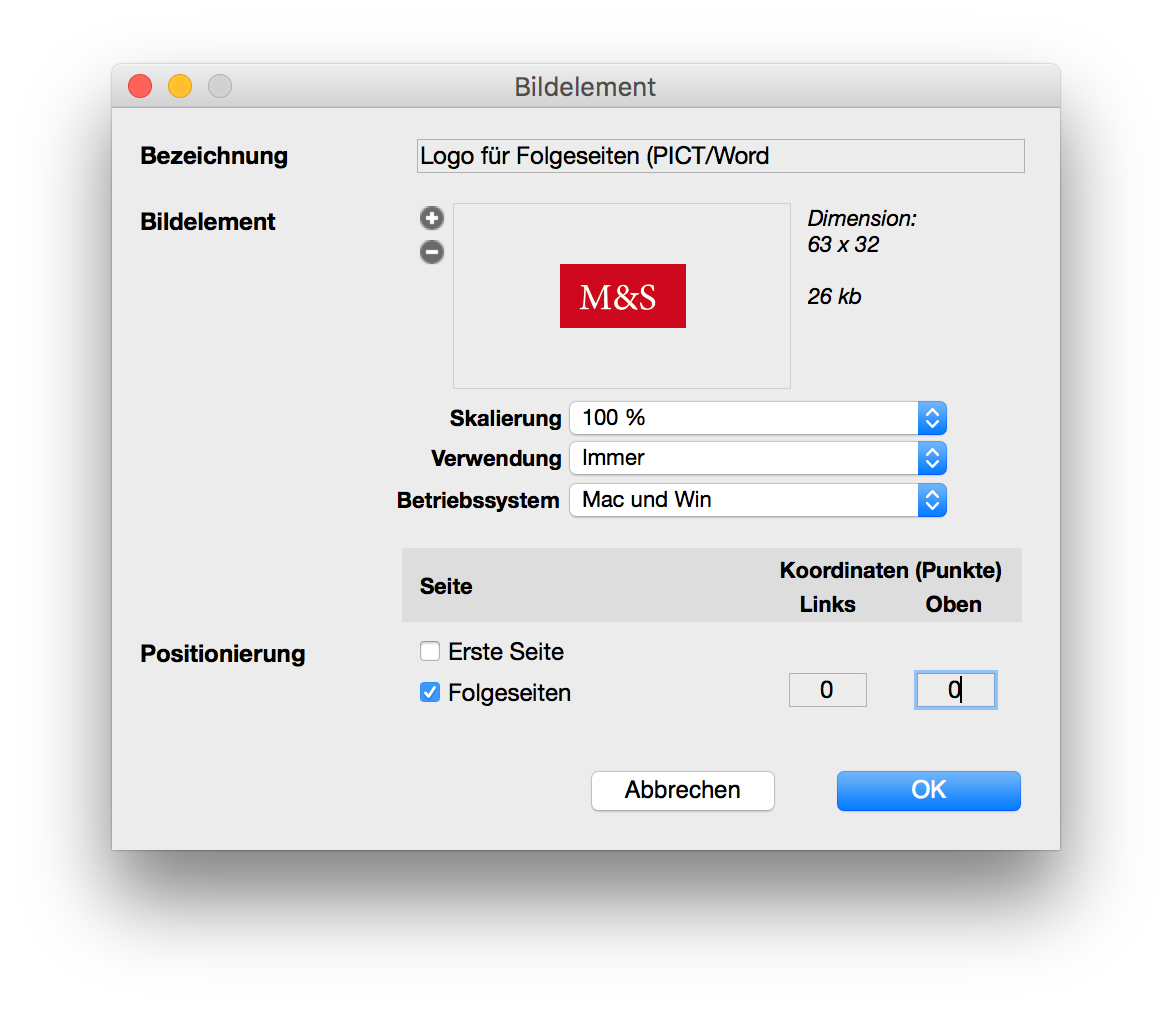
Task: Click the Links coordinate field for Folgeseiten
Action: point(827,689)
